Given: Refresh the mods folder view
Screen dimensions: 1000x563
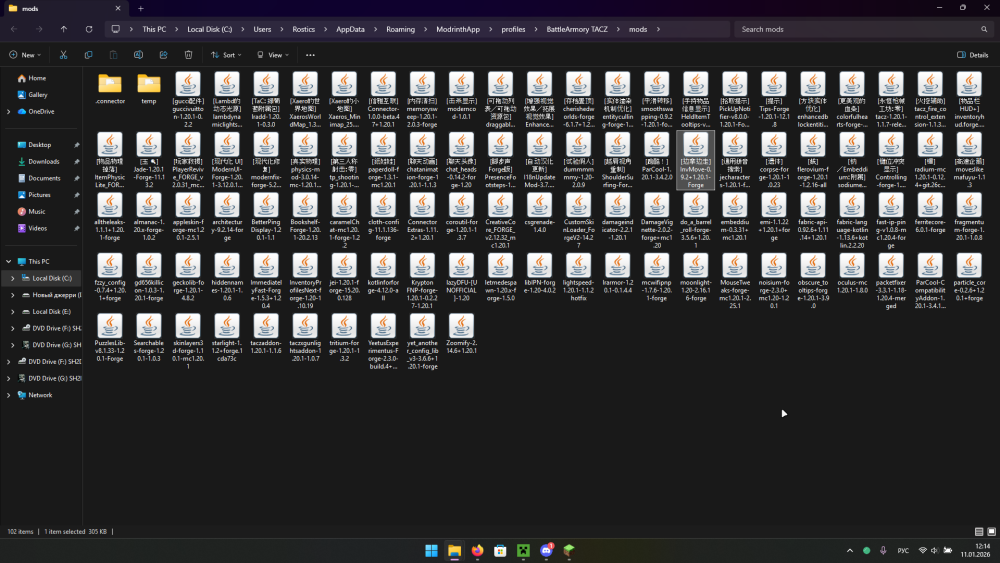Looking at the screenshot, I should click(x=89, y=29).
